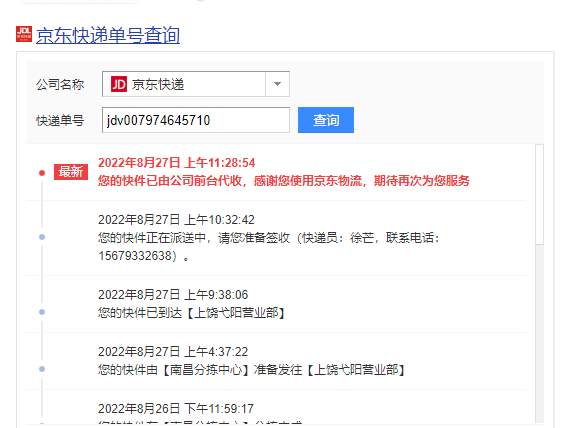The width and height of the screenshot is (569, 428).
Task: Click the red dot timeline marker
Action: [42, 173]
